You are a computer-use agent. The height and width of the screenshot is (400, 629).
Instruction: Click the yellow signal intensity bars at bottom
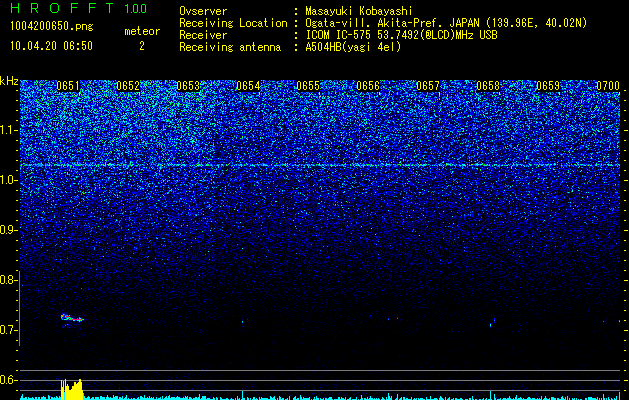click(x=72, y=389)
